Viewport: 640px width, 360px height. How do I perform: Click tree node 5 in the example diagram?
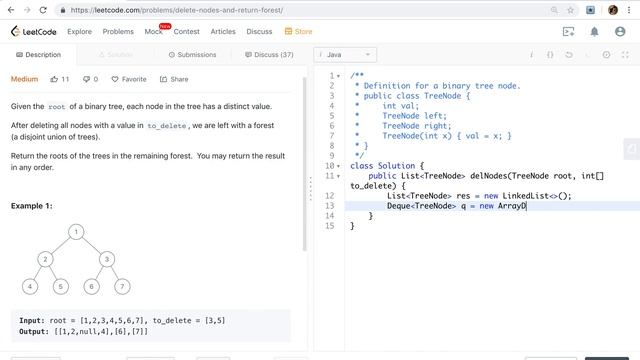(60, 287)
